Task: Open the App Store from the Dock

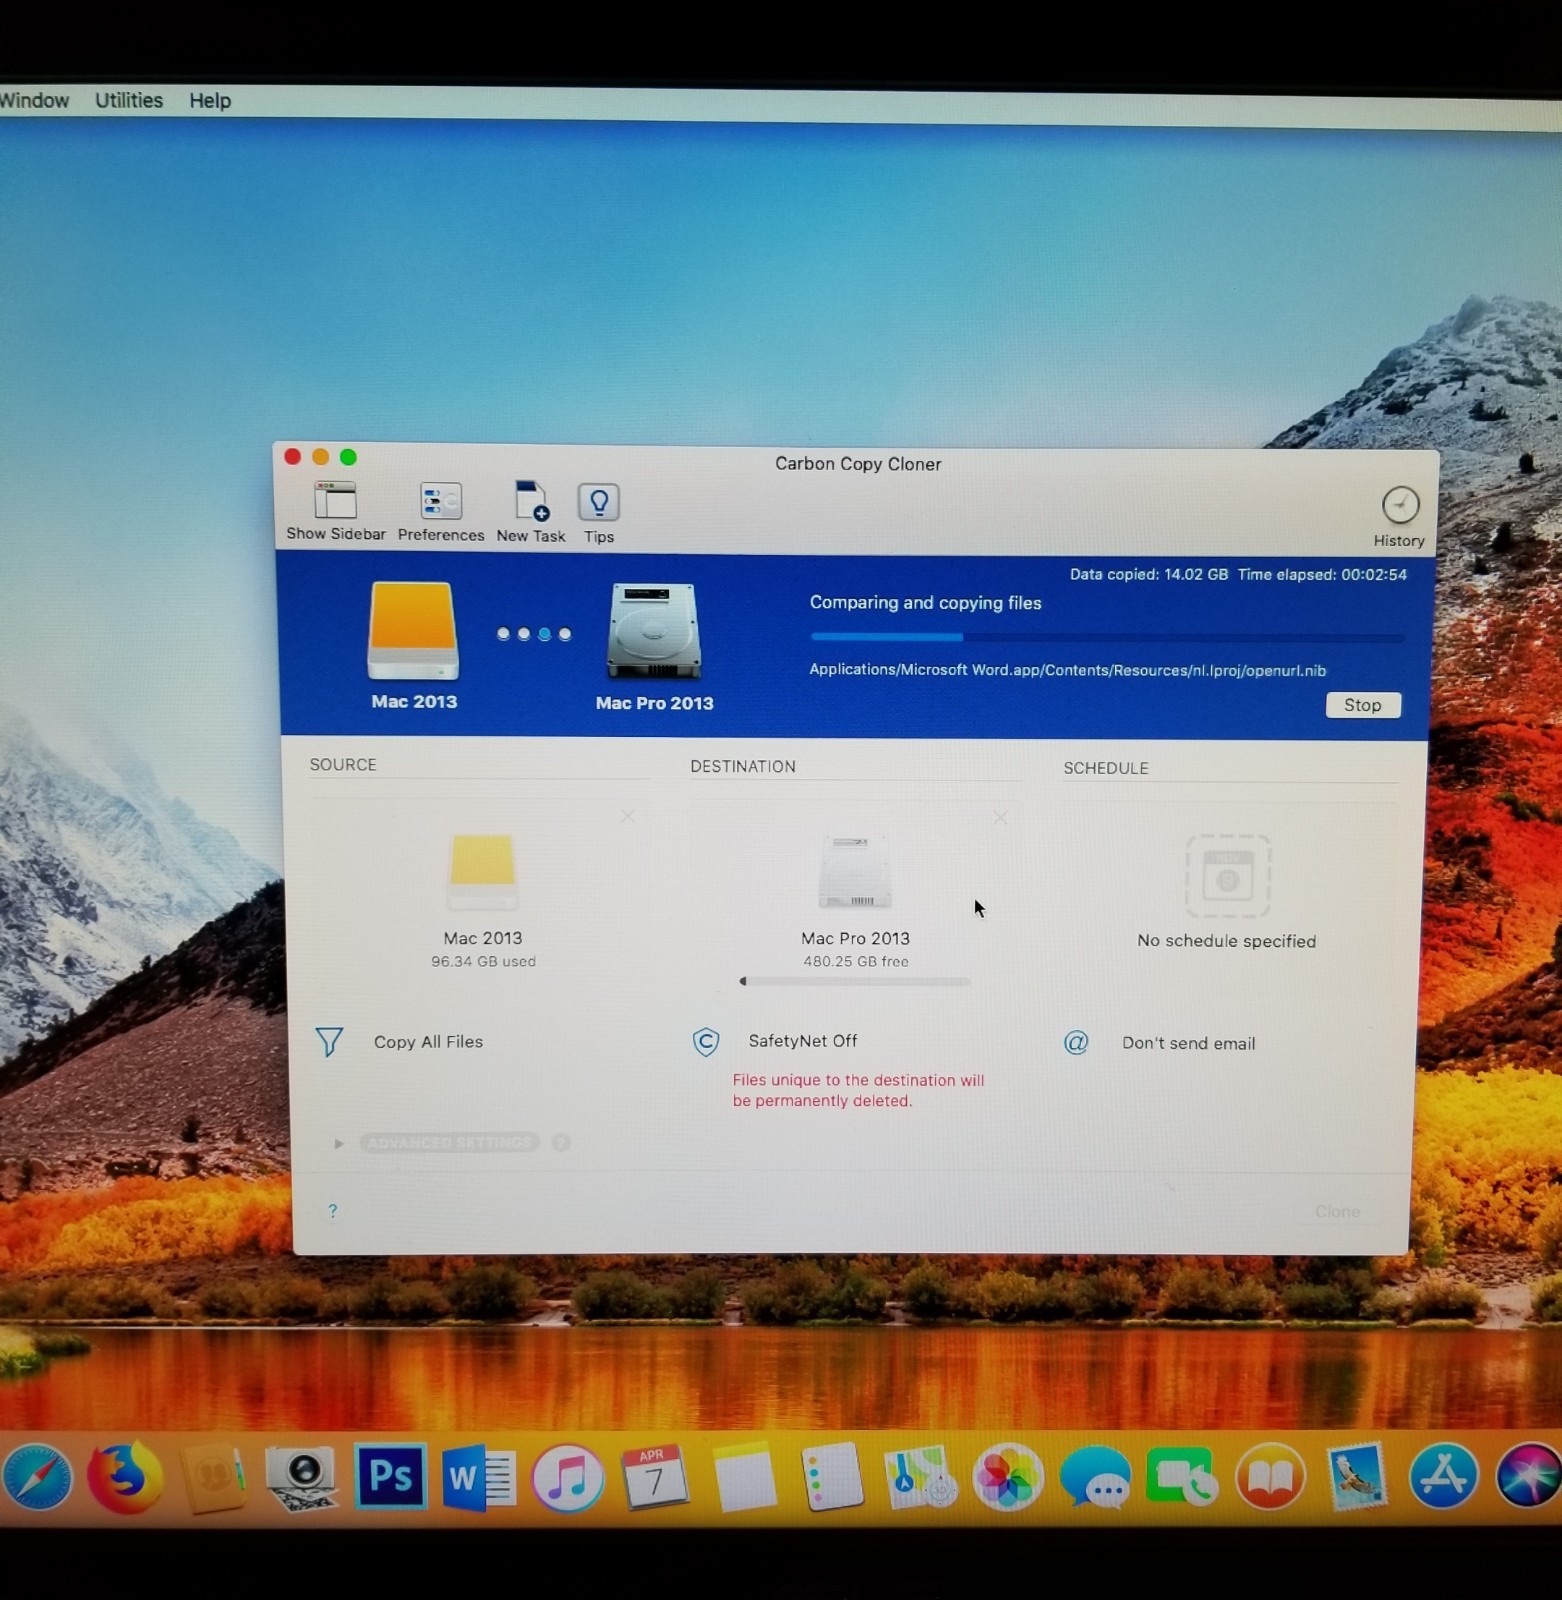Action: tap(1444, 1477)
